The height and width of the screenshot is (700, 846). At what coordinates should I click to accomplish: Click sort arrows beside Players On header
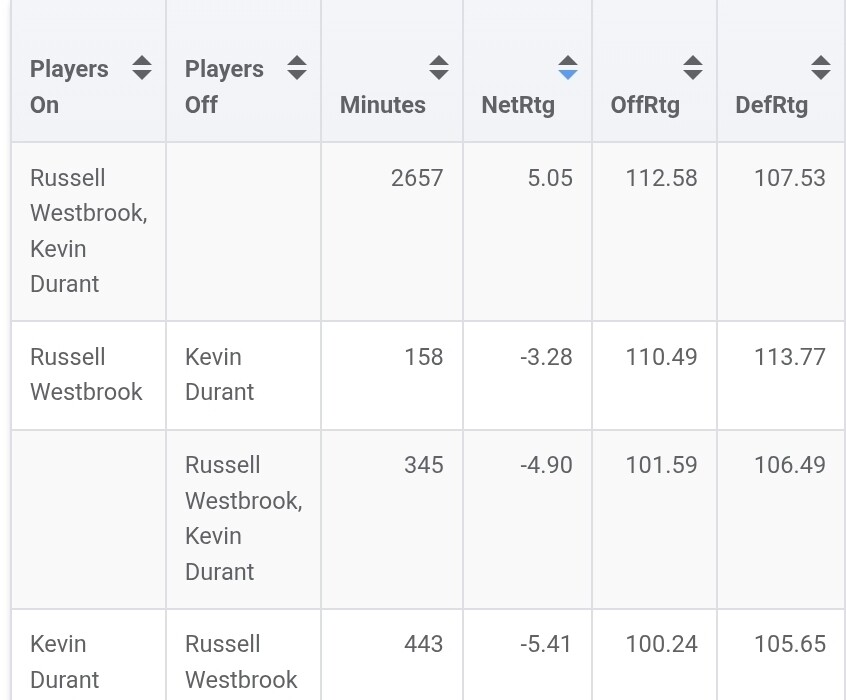142,68
